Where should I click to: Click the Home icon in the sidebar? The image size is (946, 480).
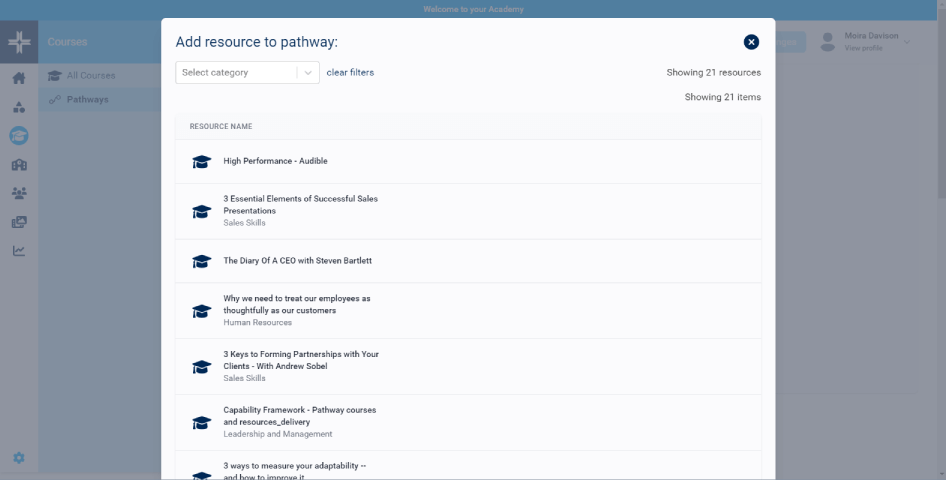point(19,78)
